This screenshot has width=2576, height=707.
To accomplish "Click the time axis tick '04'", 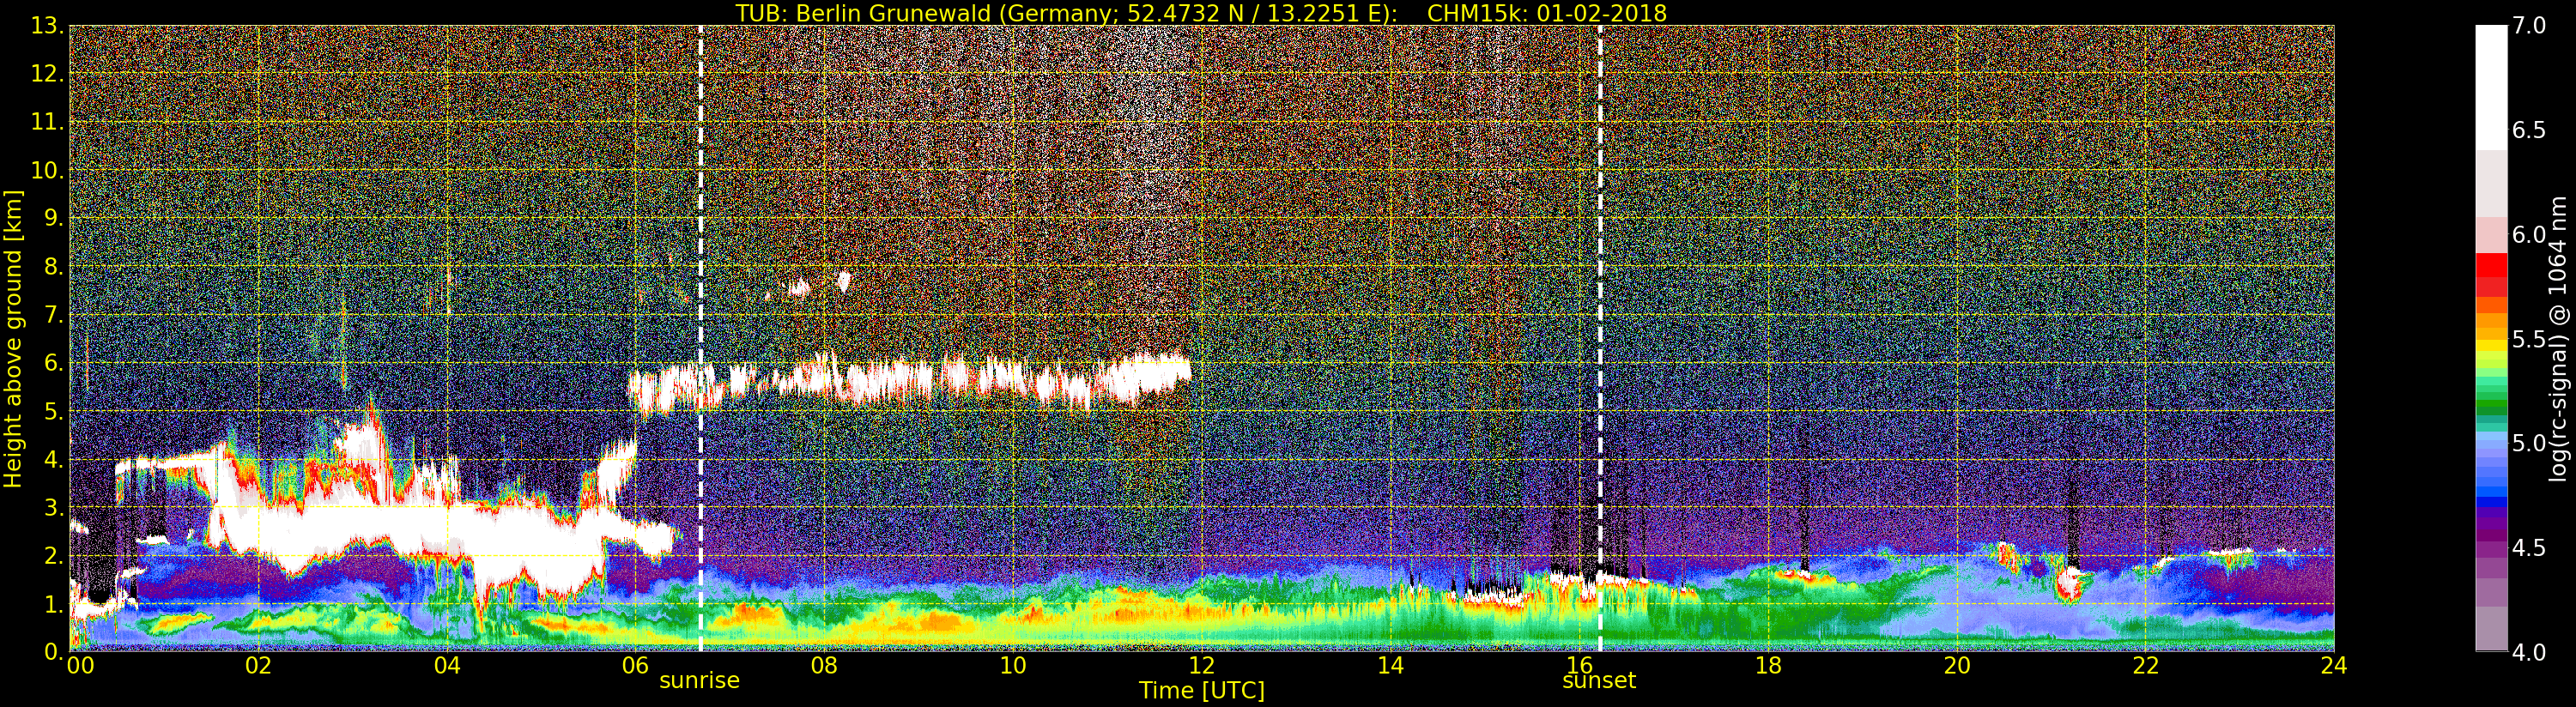I will [x=447, y=666].
